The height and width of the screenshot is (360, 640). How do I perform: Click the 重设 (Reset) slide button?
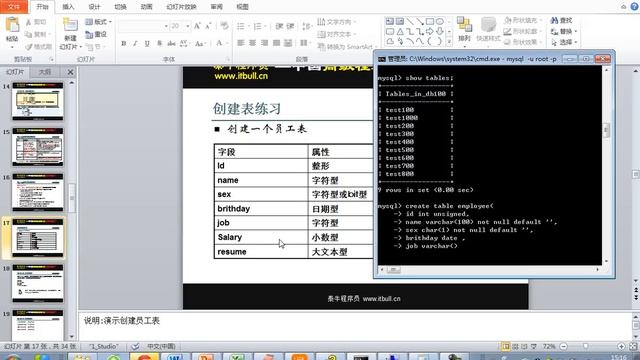(x=96, y=34)
